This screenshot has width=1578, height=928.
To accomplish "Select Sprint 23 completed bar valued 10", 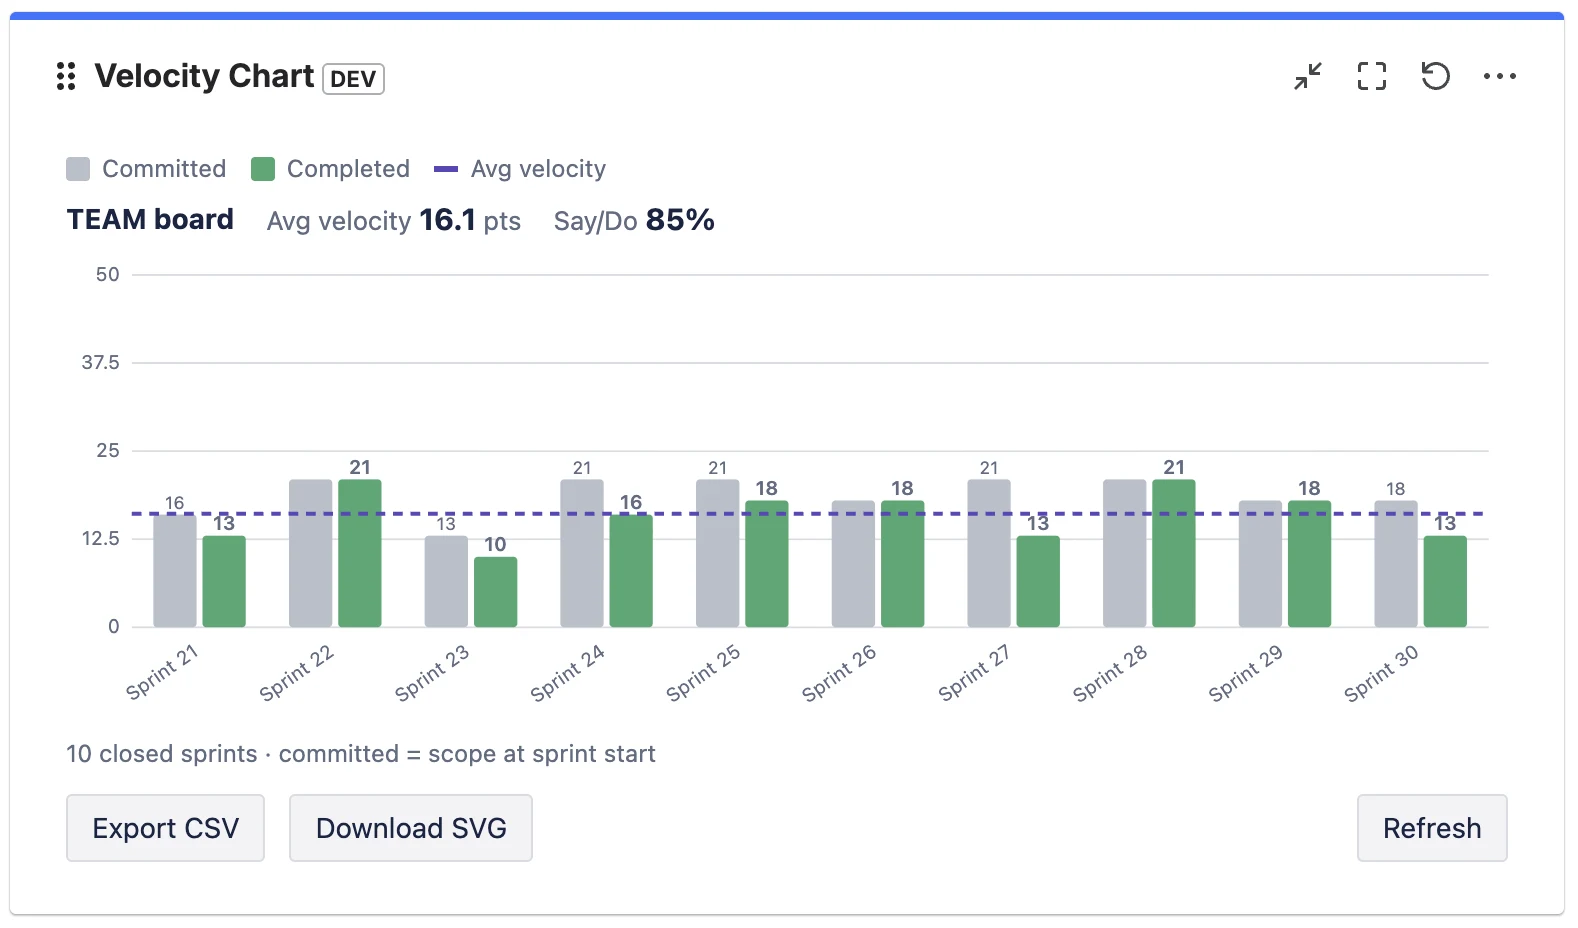I will [x=496, y=592].
